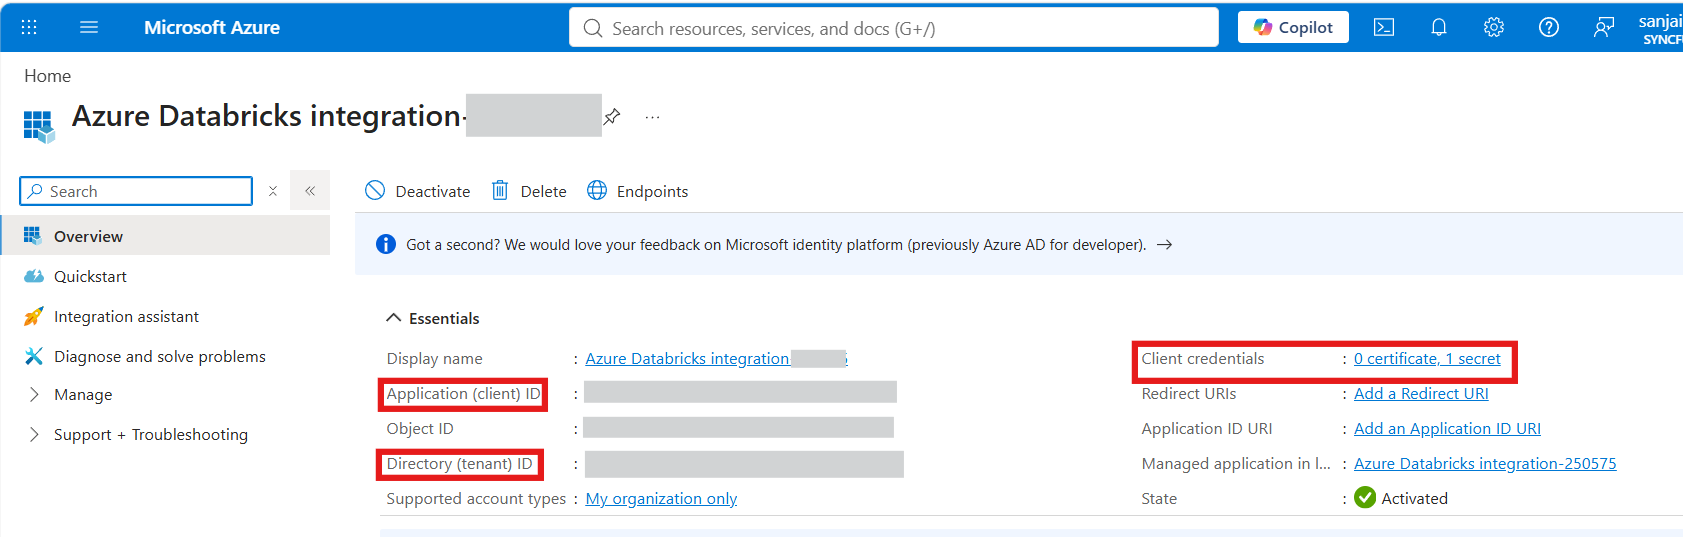
Task: Pin the app registration page
Action: point(612,117)
